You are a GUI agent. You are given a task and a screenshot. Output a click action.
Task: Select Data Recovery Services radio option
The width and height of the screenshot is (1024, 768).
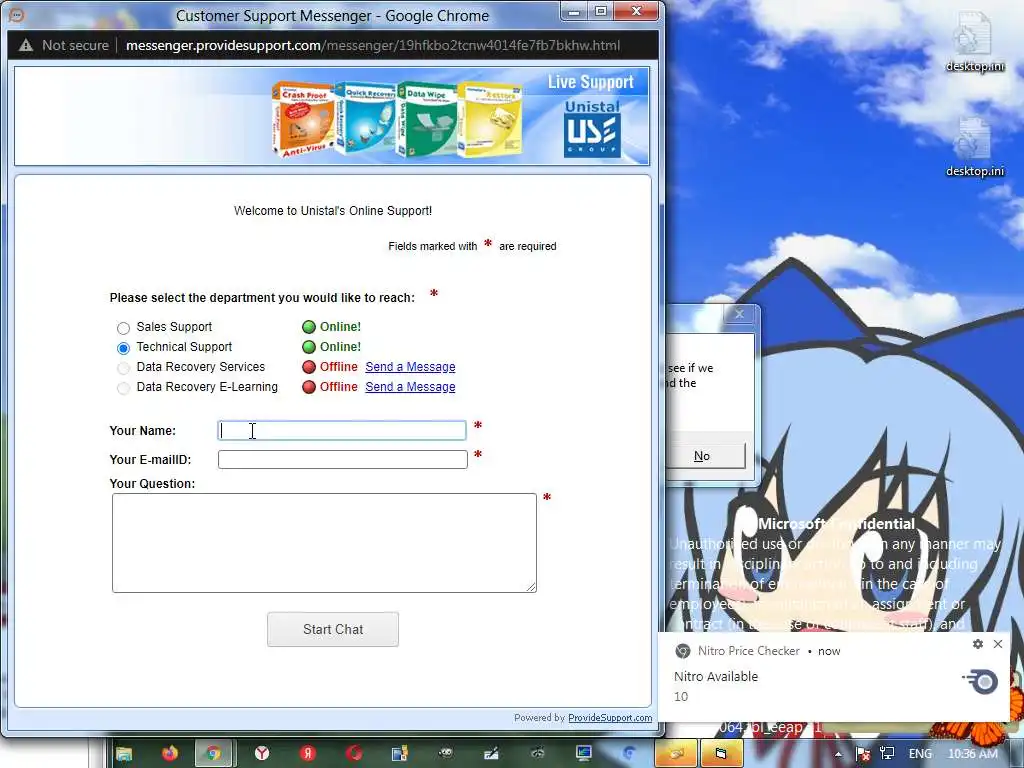(x=123, y=368)
